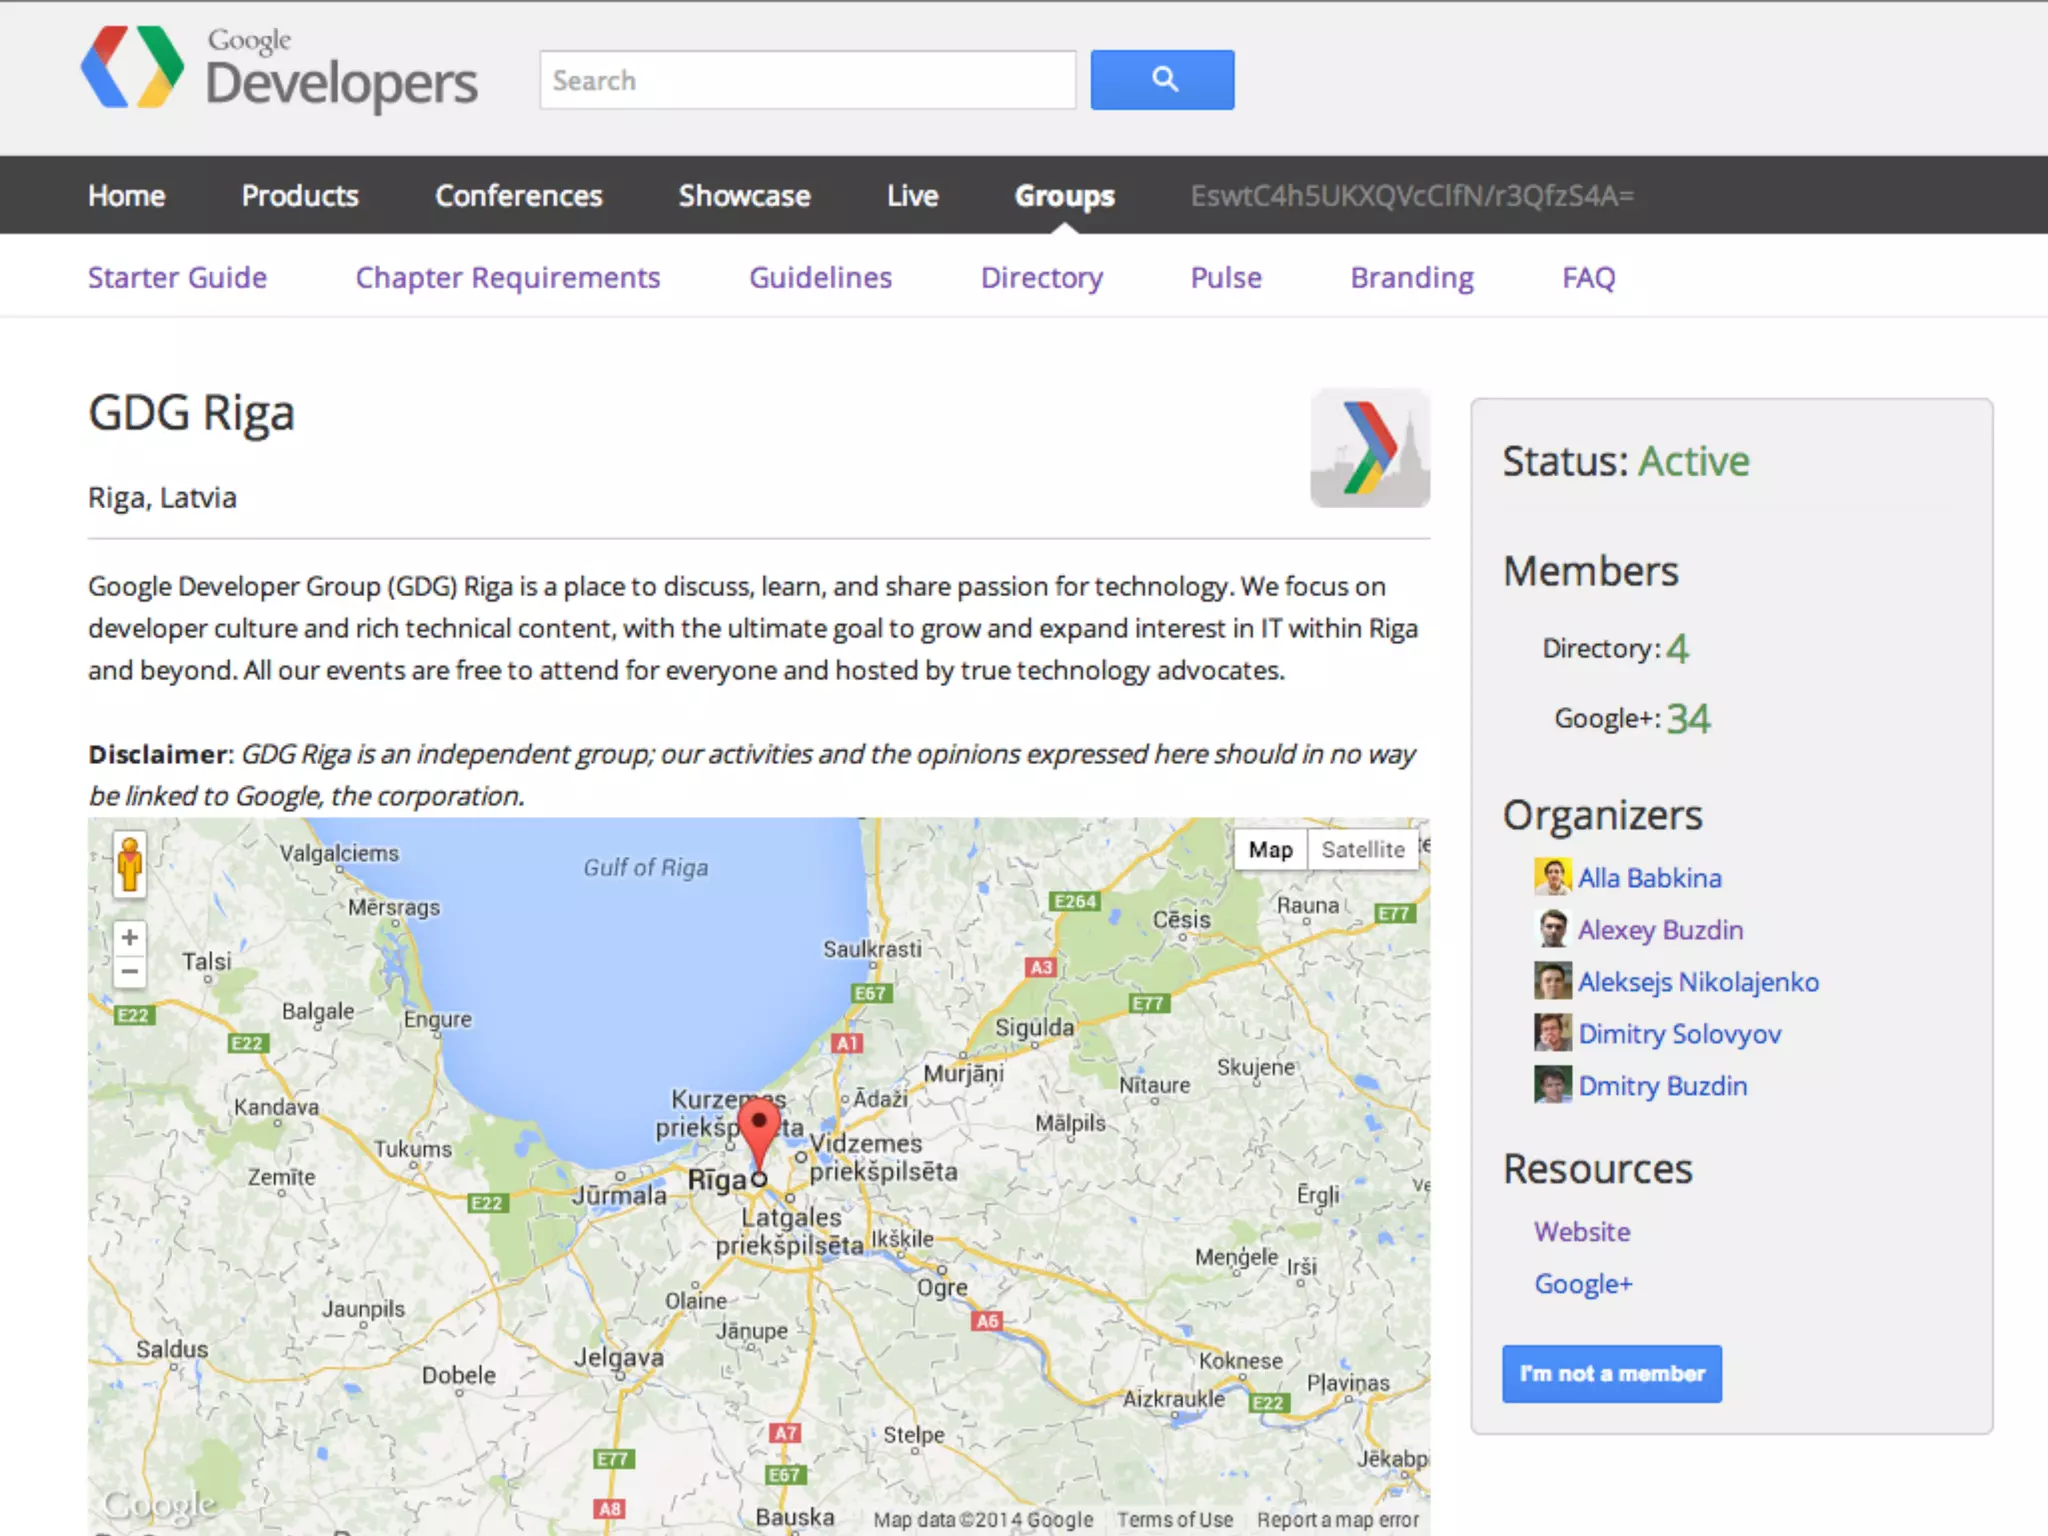
Task: Click the A1 road shield on the map
Action: point(847,1043)
